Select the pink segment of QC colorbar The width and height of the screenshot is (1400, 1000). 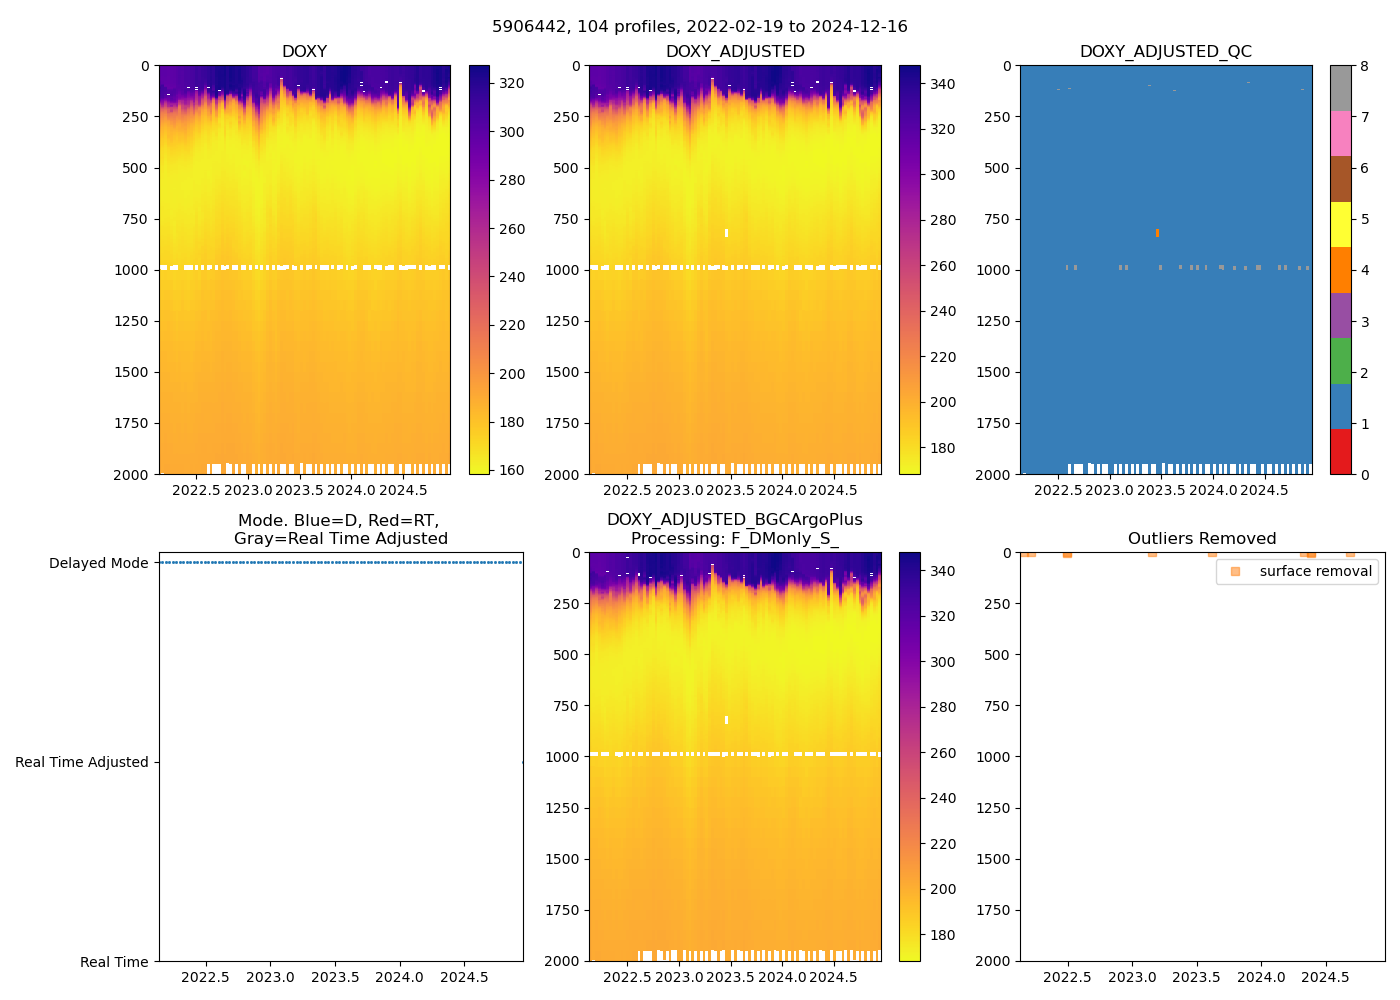tap(1341, 134)
